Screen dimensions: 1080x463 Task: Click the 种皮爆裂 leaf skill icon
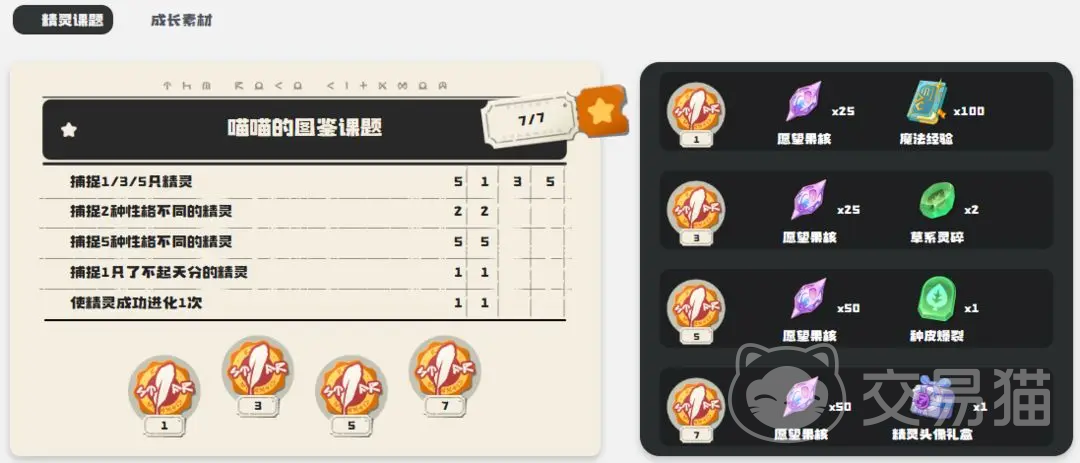pyautogui.click(x=935, y=300)
